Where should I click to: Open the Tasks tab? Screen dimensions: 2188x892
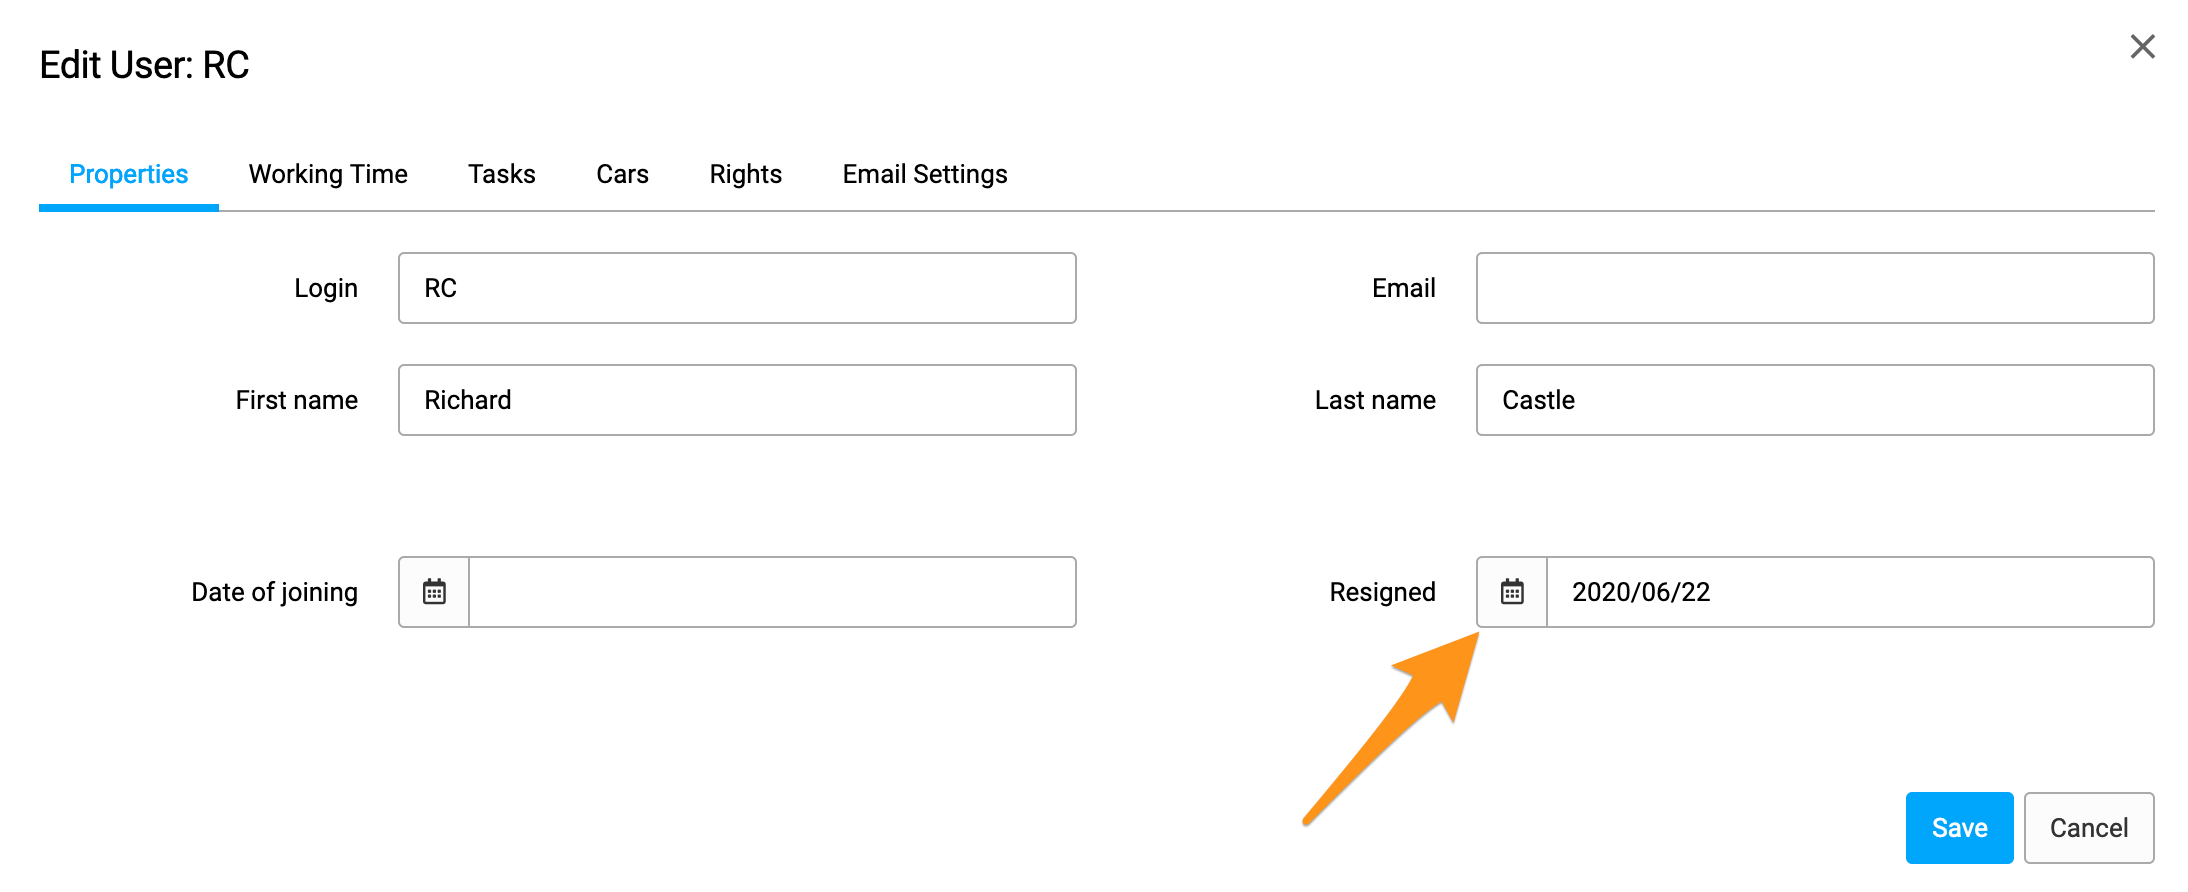pos(502,174)
